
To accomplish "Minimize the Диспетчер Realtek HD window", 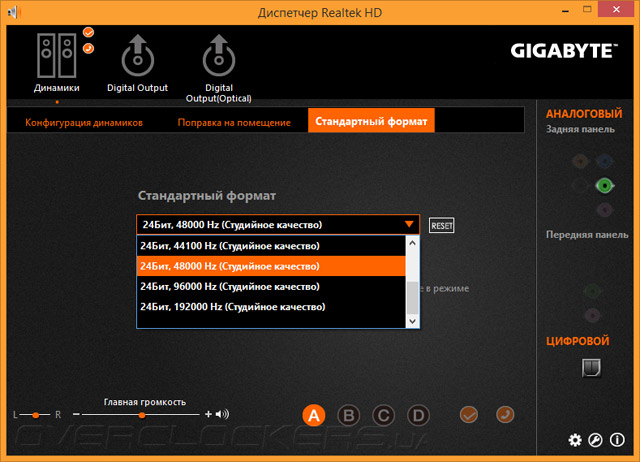I will point(565,11).
